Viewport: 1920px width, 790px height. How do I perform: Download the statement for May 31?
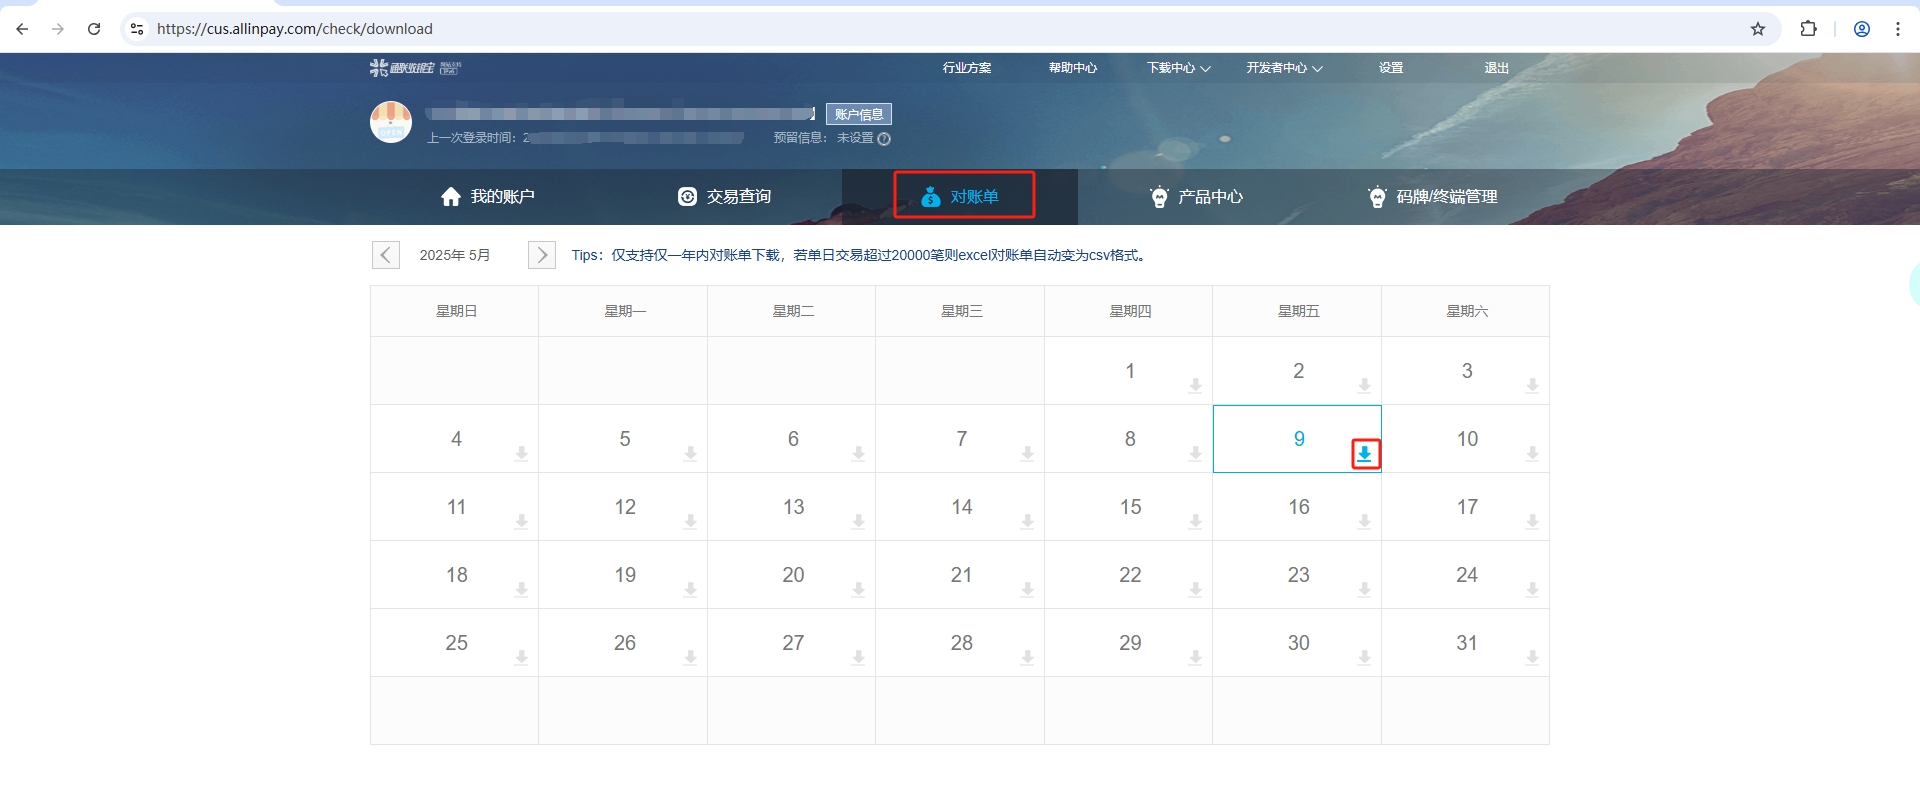1532,658
